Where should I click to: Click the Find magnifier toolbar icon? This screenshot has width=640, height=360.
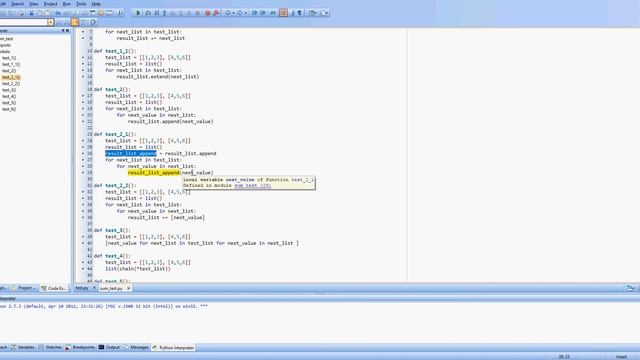120,13
